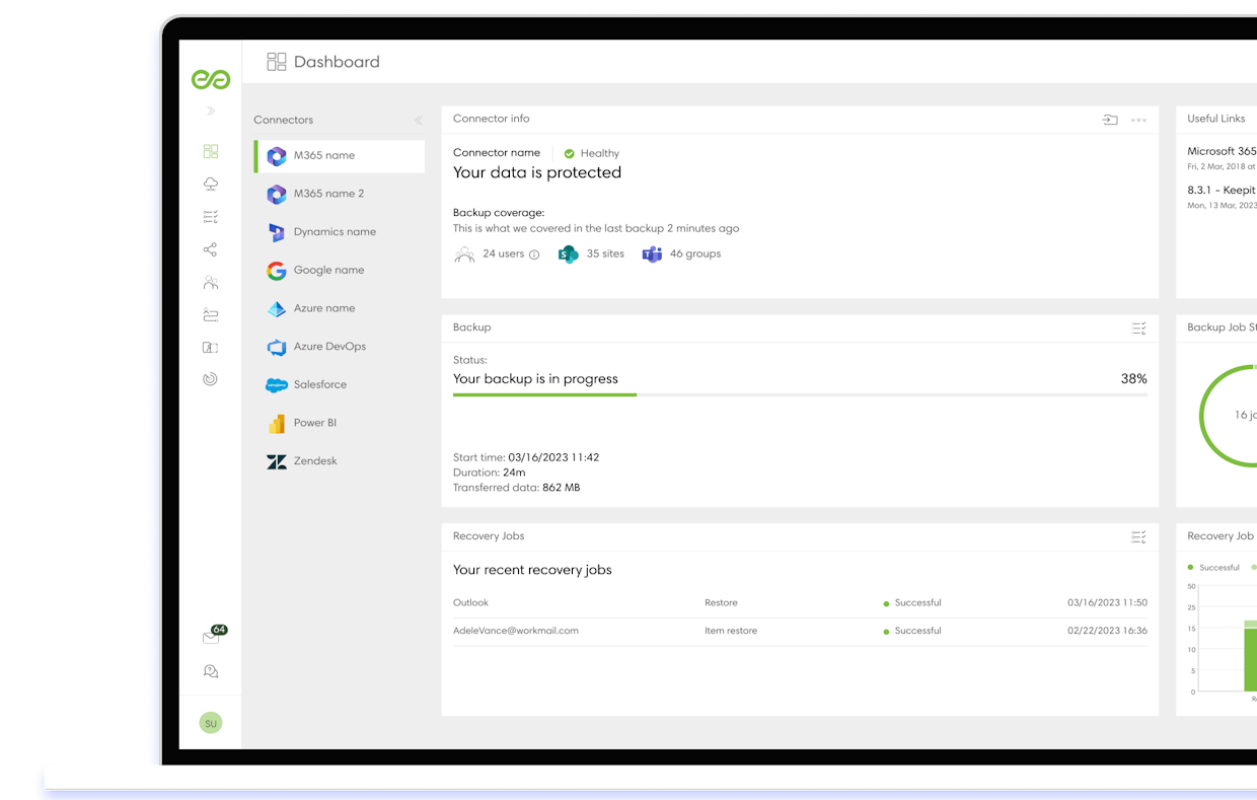Click the 'Item restore' cell
This screenshot has width=1257, height=800.
(x=731, y=631)
